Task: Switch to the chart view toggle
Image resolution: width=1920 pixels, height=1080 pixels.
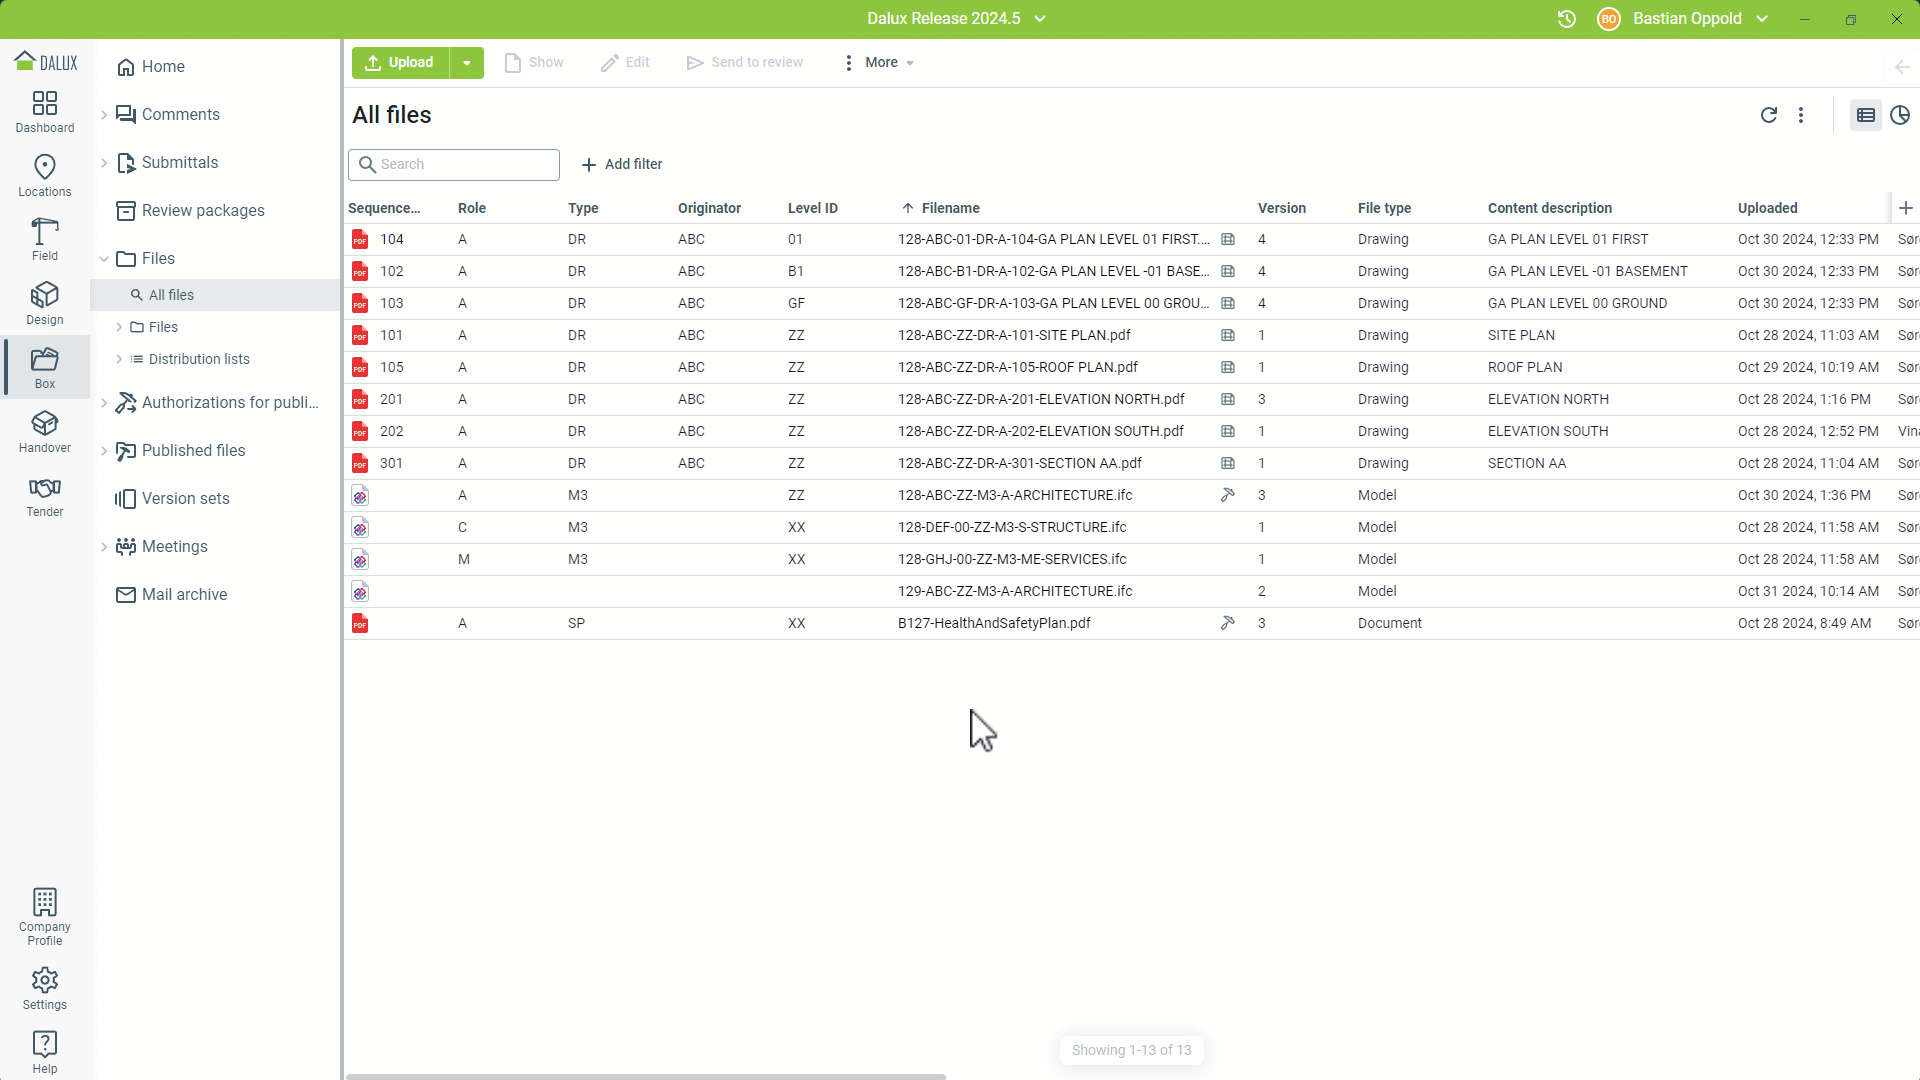Action: pyautogui.click(x=1900, y=115)
